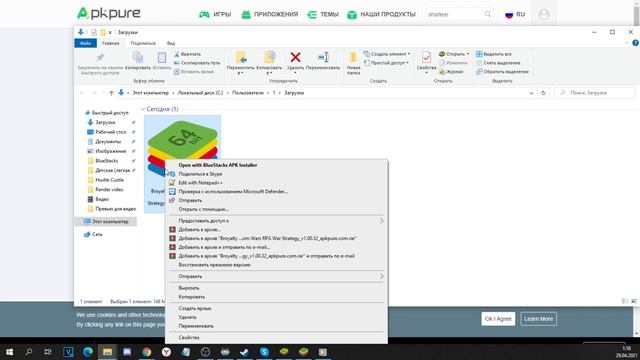Open address bar history dropdown arrow

[x=531, y=93]
